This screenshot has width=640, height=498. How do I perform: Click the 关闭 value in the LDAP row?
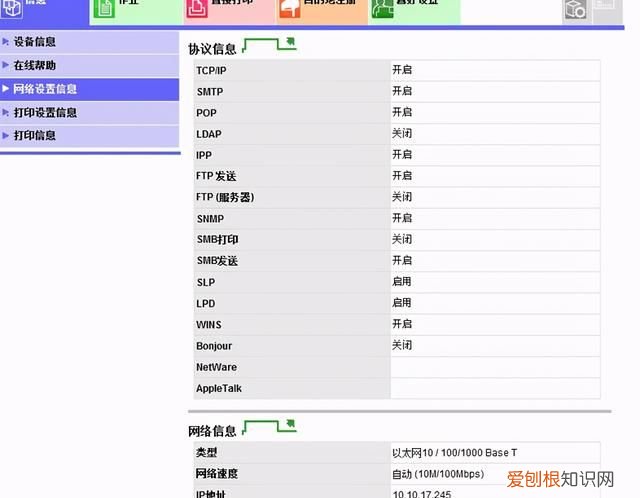(x=402, y=133)
